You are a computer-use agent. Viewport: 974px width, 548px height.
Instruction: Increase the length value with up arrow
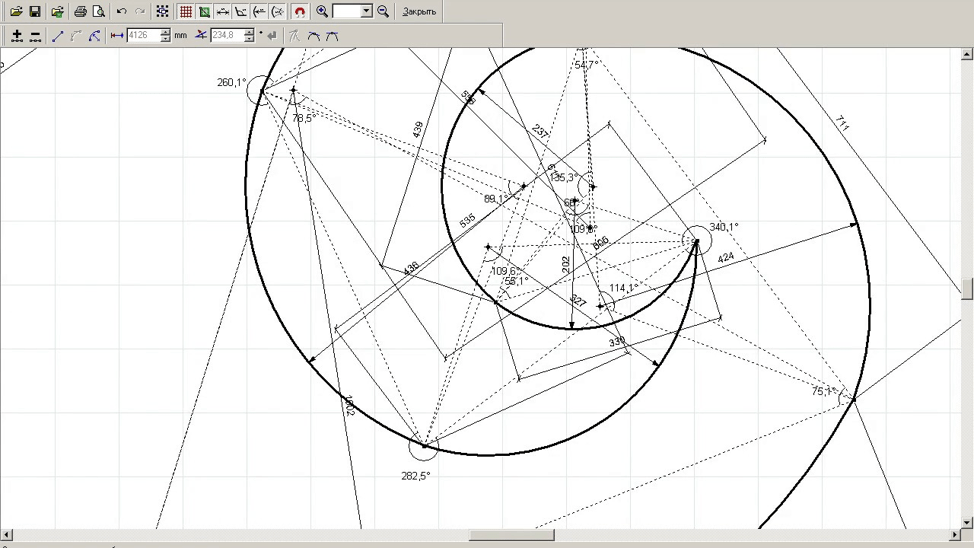click(166, 32)
